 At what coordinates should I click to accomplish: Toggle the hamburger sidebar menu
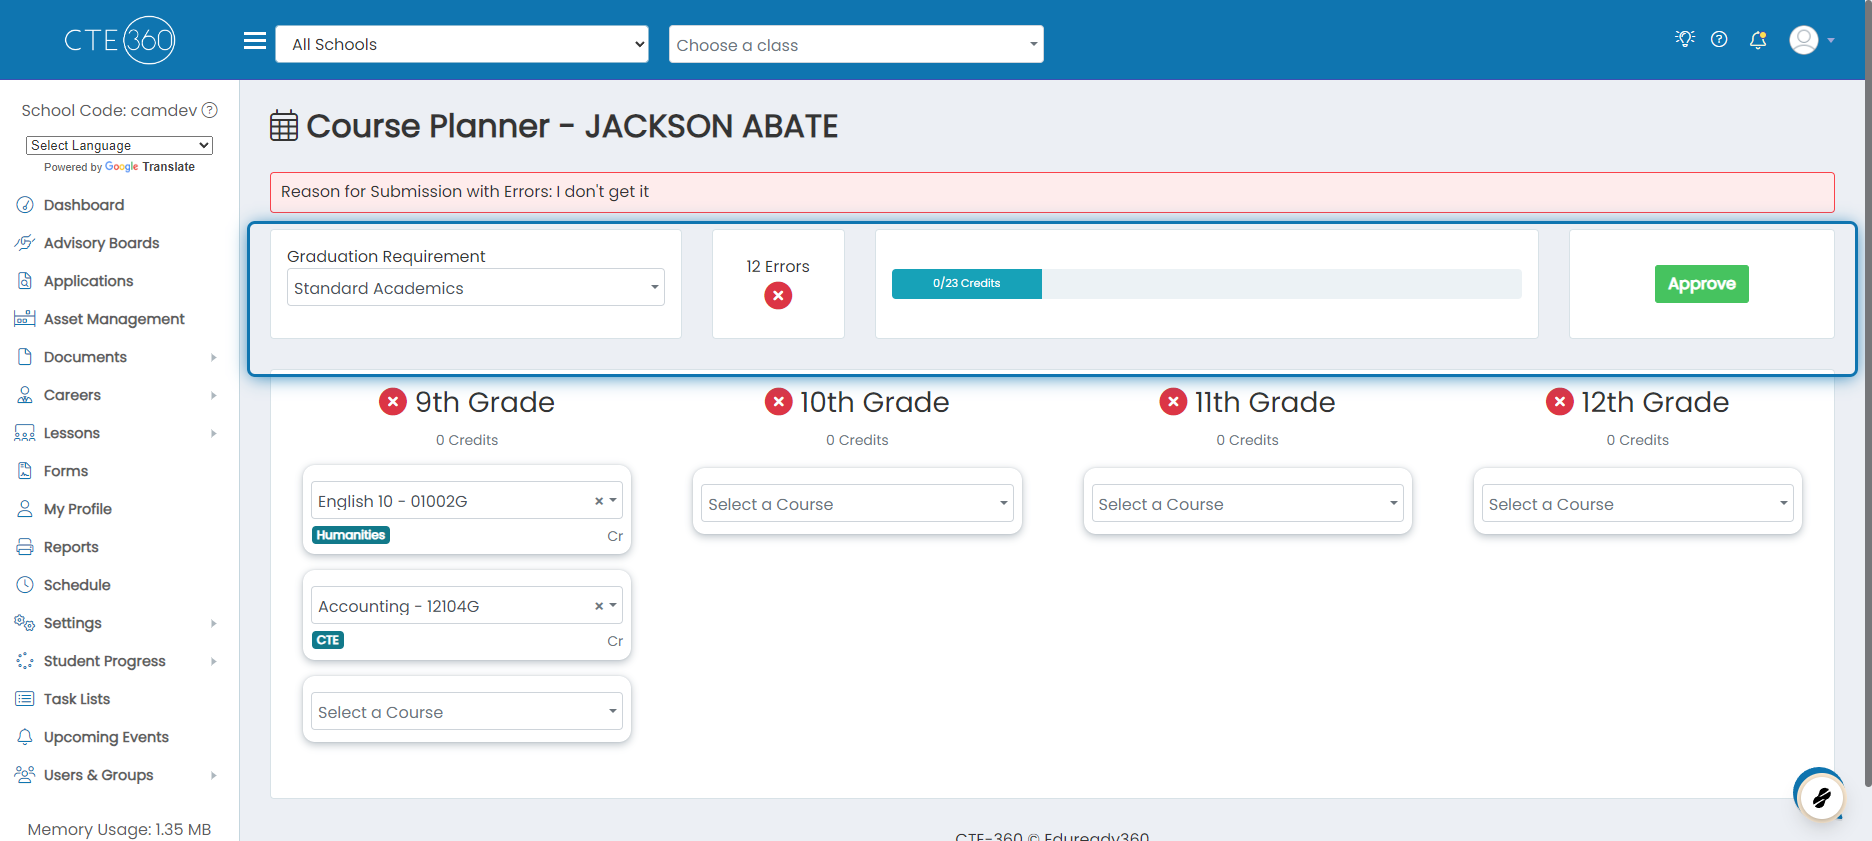pos(255,41)
